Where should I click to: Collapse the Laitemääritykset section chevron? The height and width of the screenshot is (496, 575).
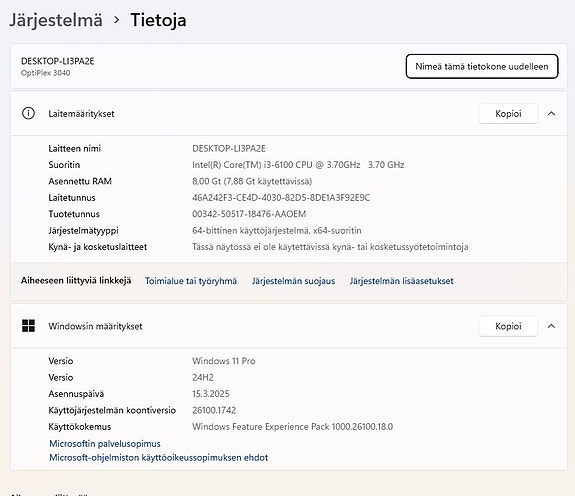coord(551,114)
